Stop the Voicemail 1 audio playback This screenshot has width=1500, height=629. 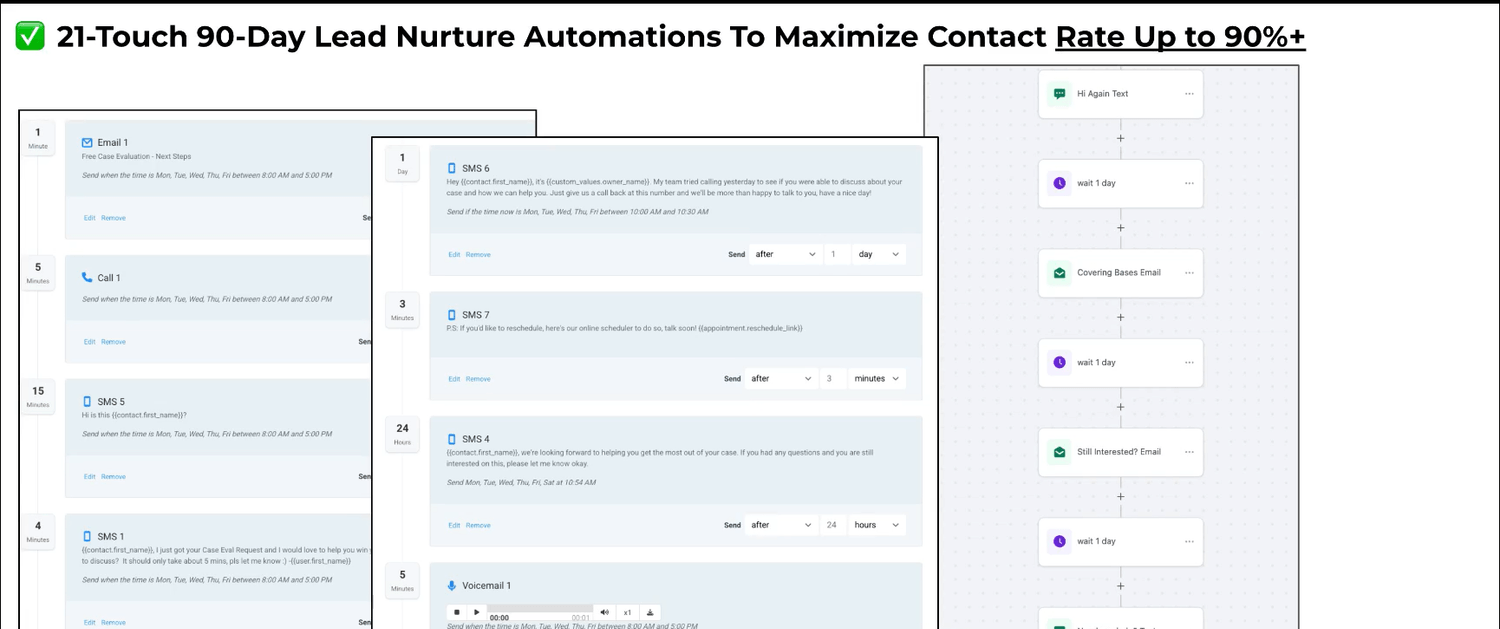[x=457, y=612]
